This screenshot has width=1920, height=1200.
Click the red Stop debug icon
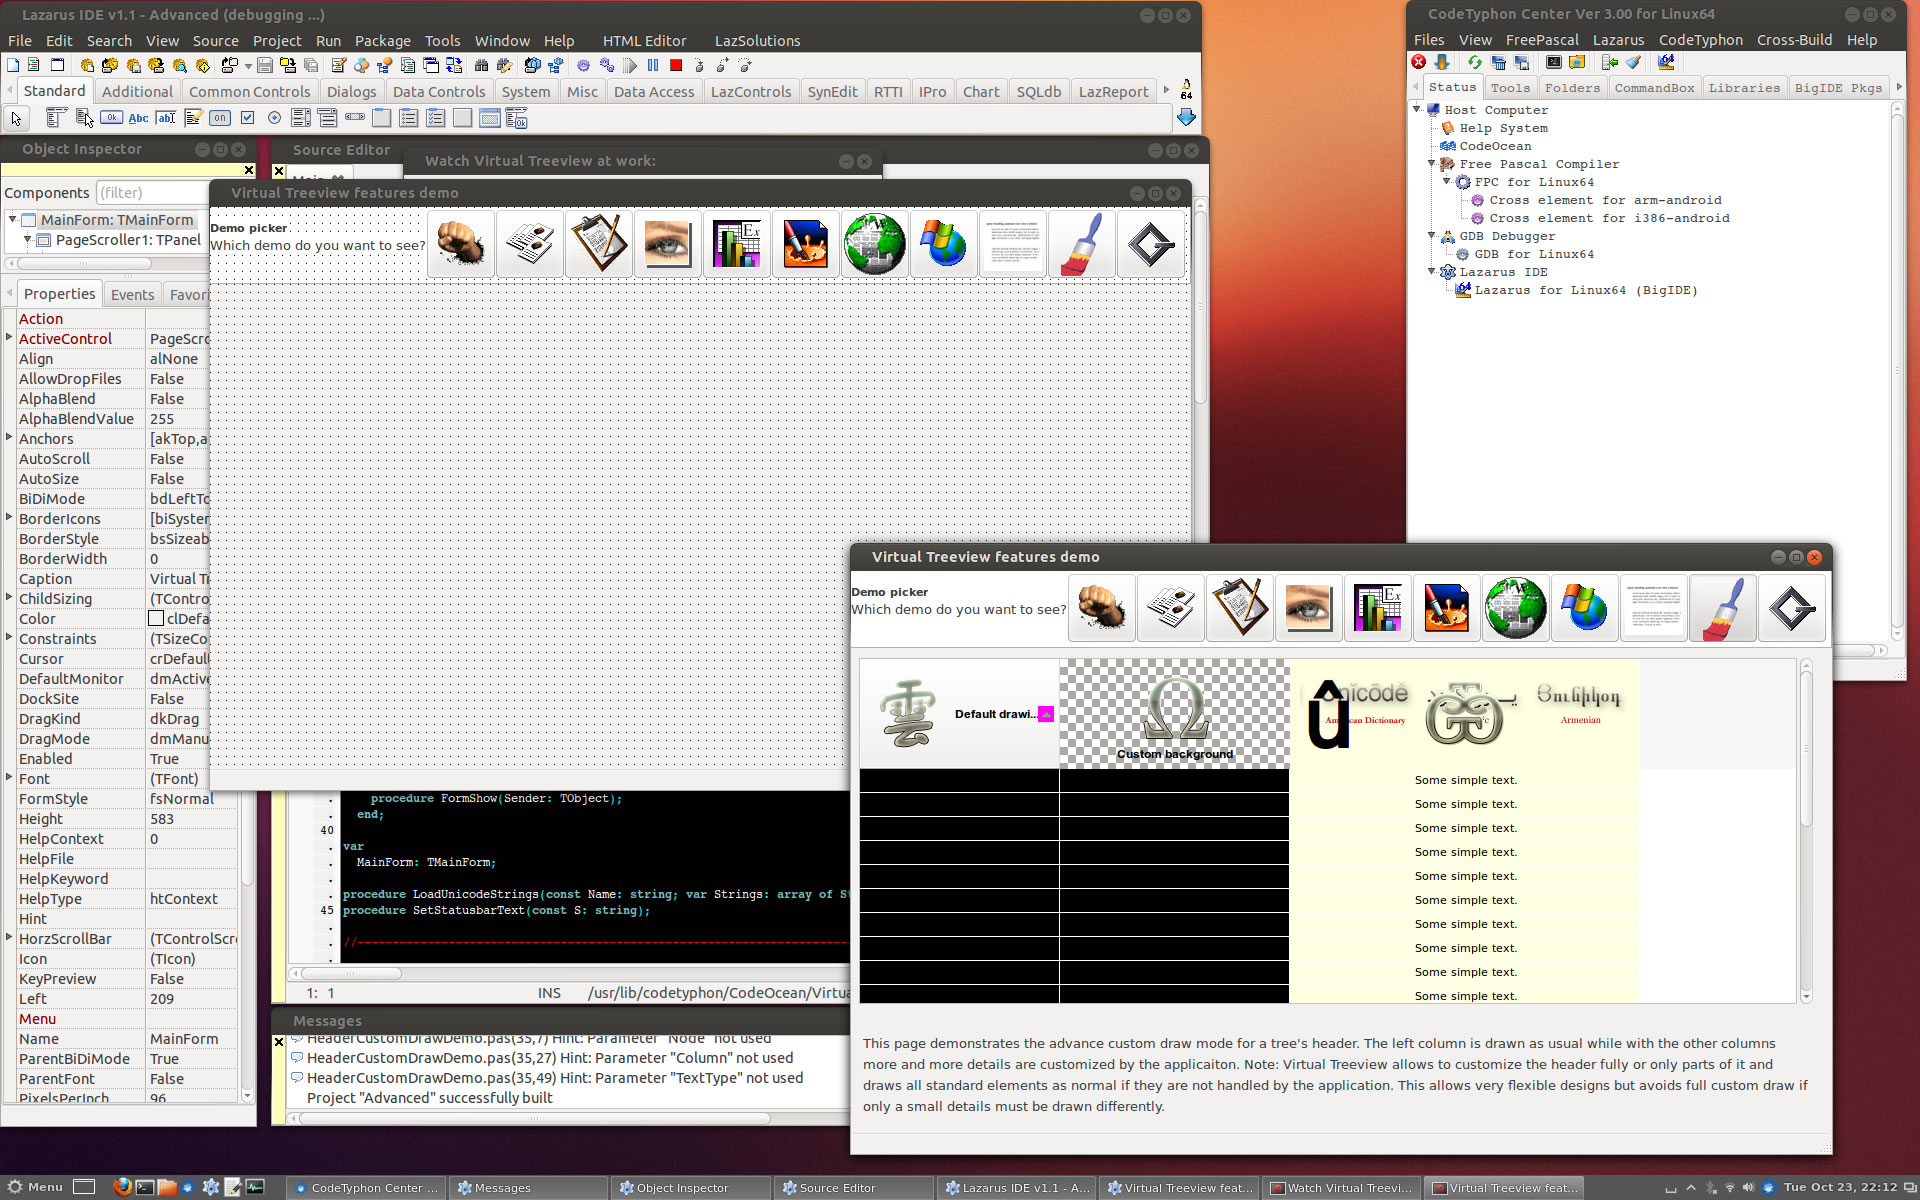[x=676, y=65]
